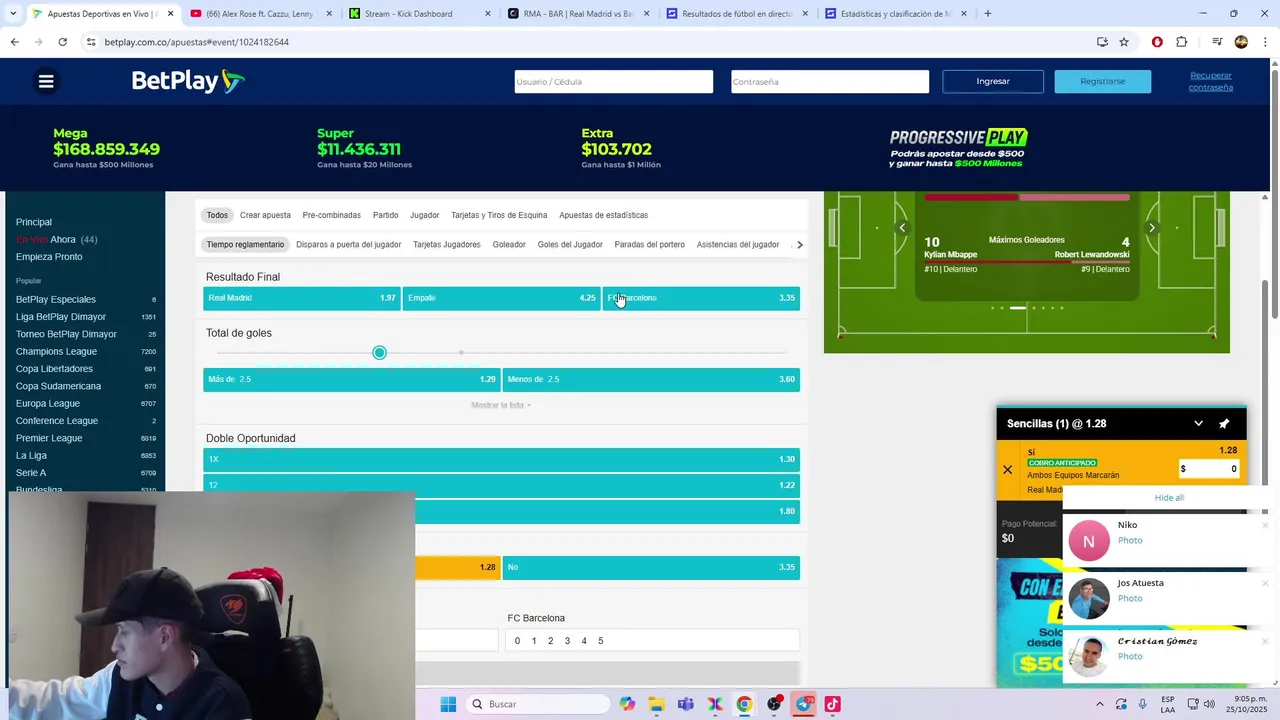Image resolution: width=1280 pixels, height=720 pixels.
Task: Dismiss the Jos Atuesta notification
Action: pyautogui.click(x=1265, y=583)
